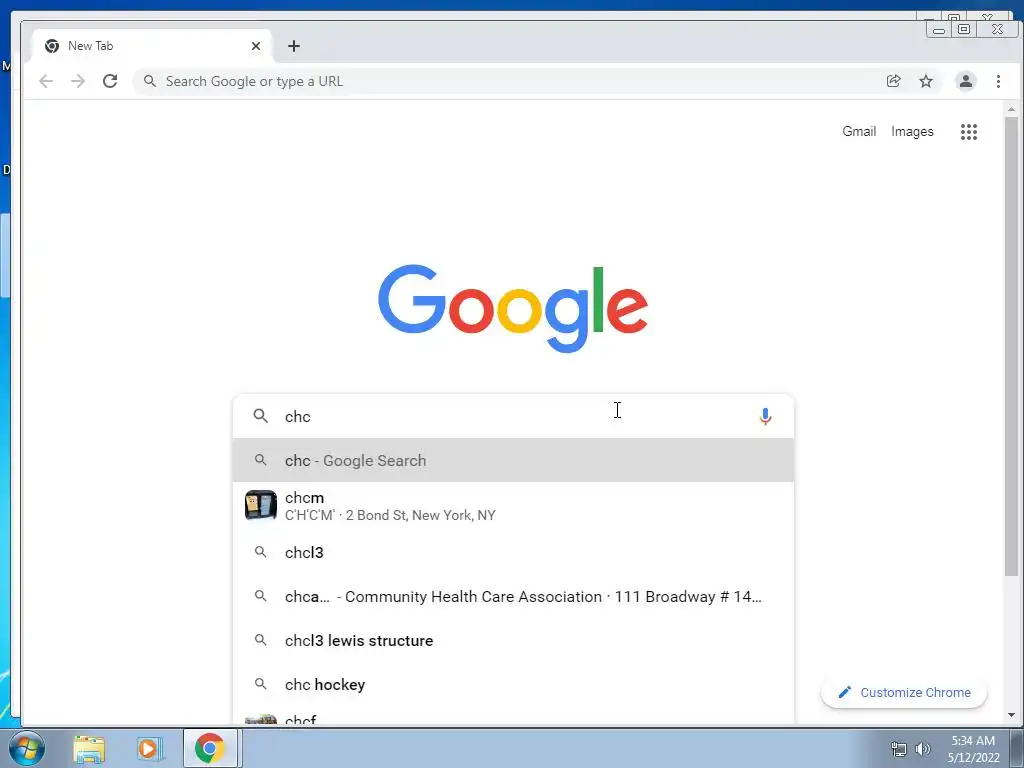Screen dimensions: 1024x768
Task: Select 'chcl3 lewis structure' suggestion
Action: click(513, 641)
